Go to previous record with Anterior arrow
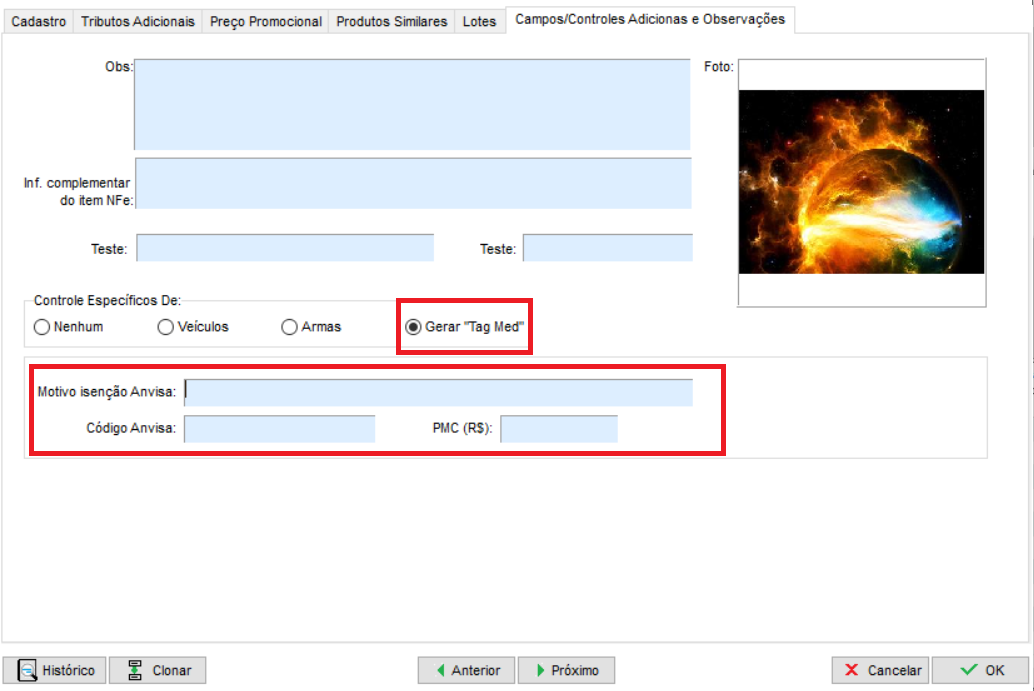The height and width of the screenshot is (691, 1034). pos(440,670)
